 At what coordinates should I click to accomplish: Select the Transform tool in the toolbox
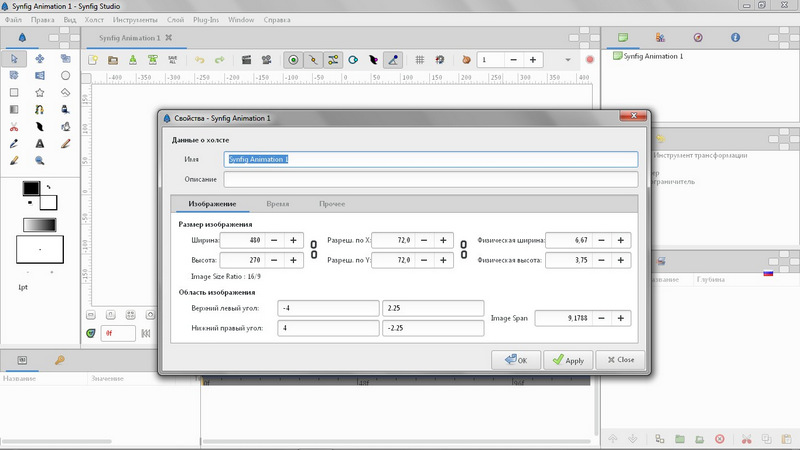click(x=14, y=59)
